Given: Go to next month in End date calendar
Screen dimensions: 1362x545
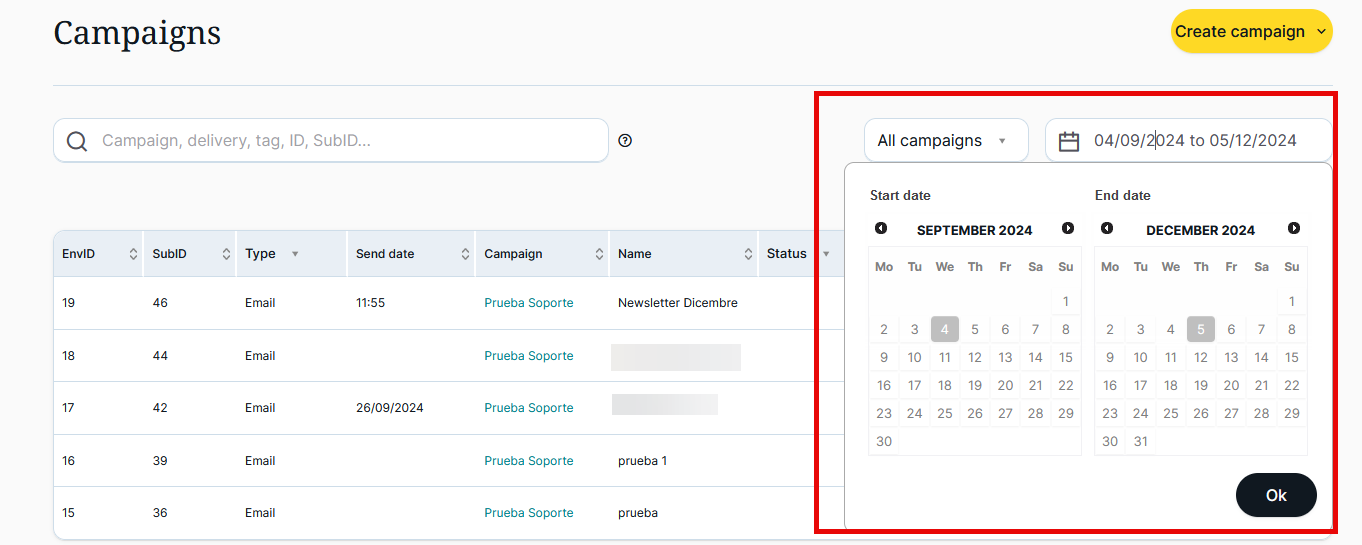Looking at the screenshot, I should click(1294, 229).
